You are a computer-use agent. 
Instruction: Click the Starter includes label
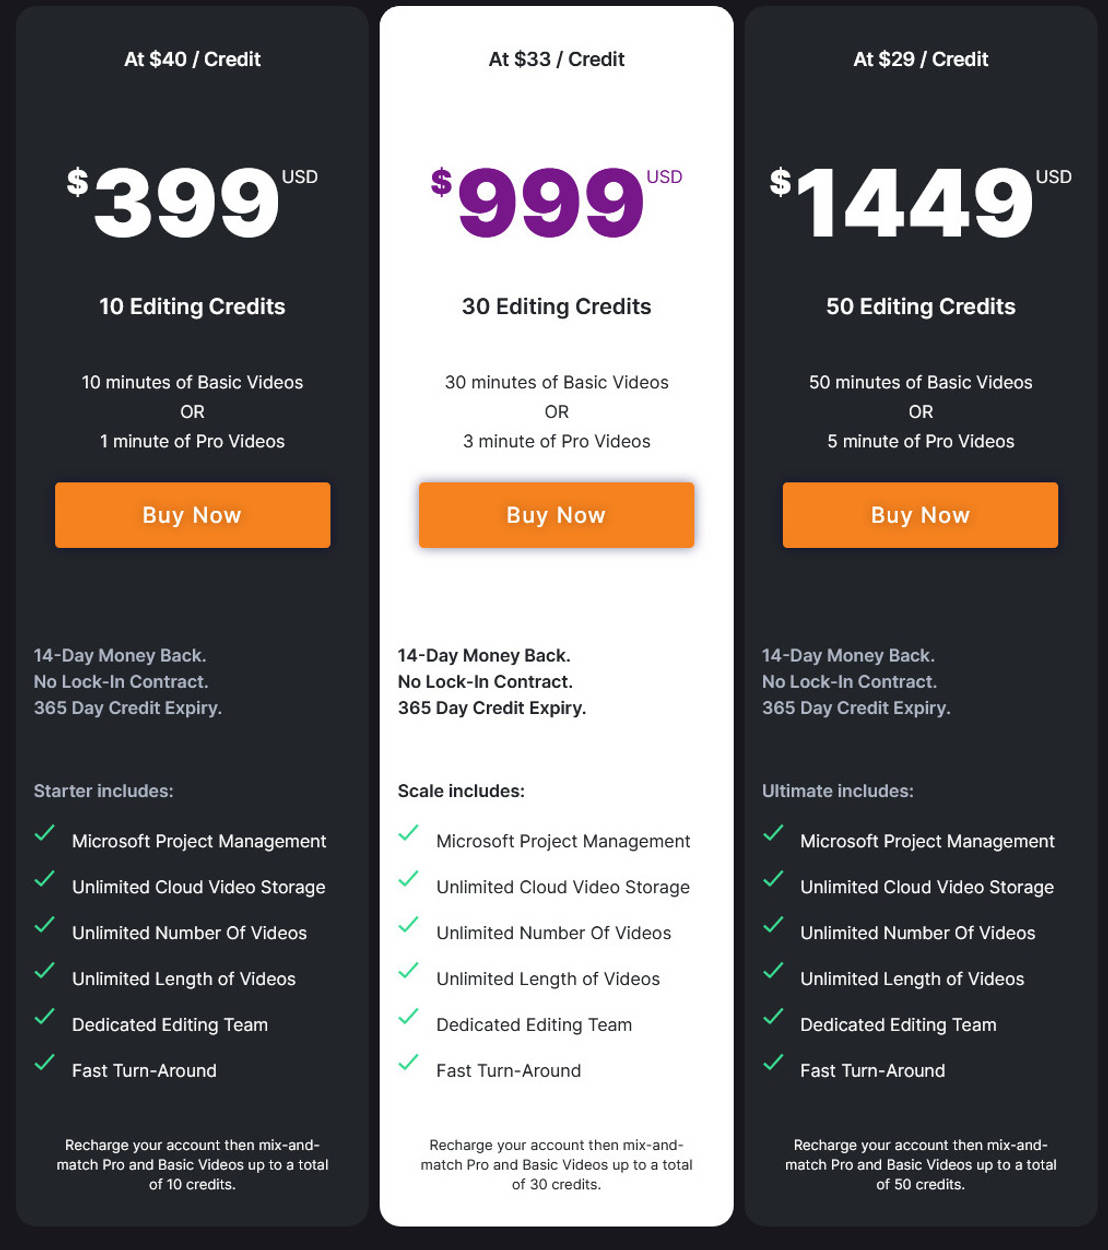point(102,790)
